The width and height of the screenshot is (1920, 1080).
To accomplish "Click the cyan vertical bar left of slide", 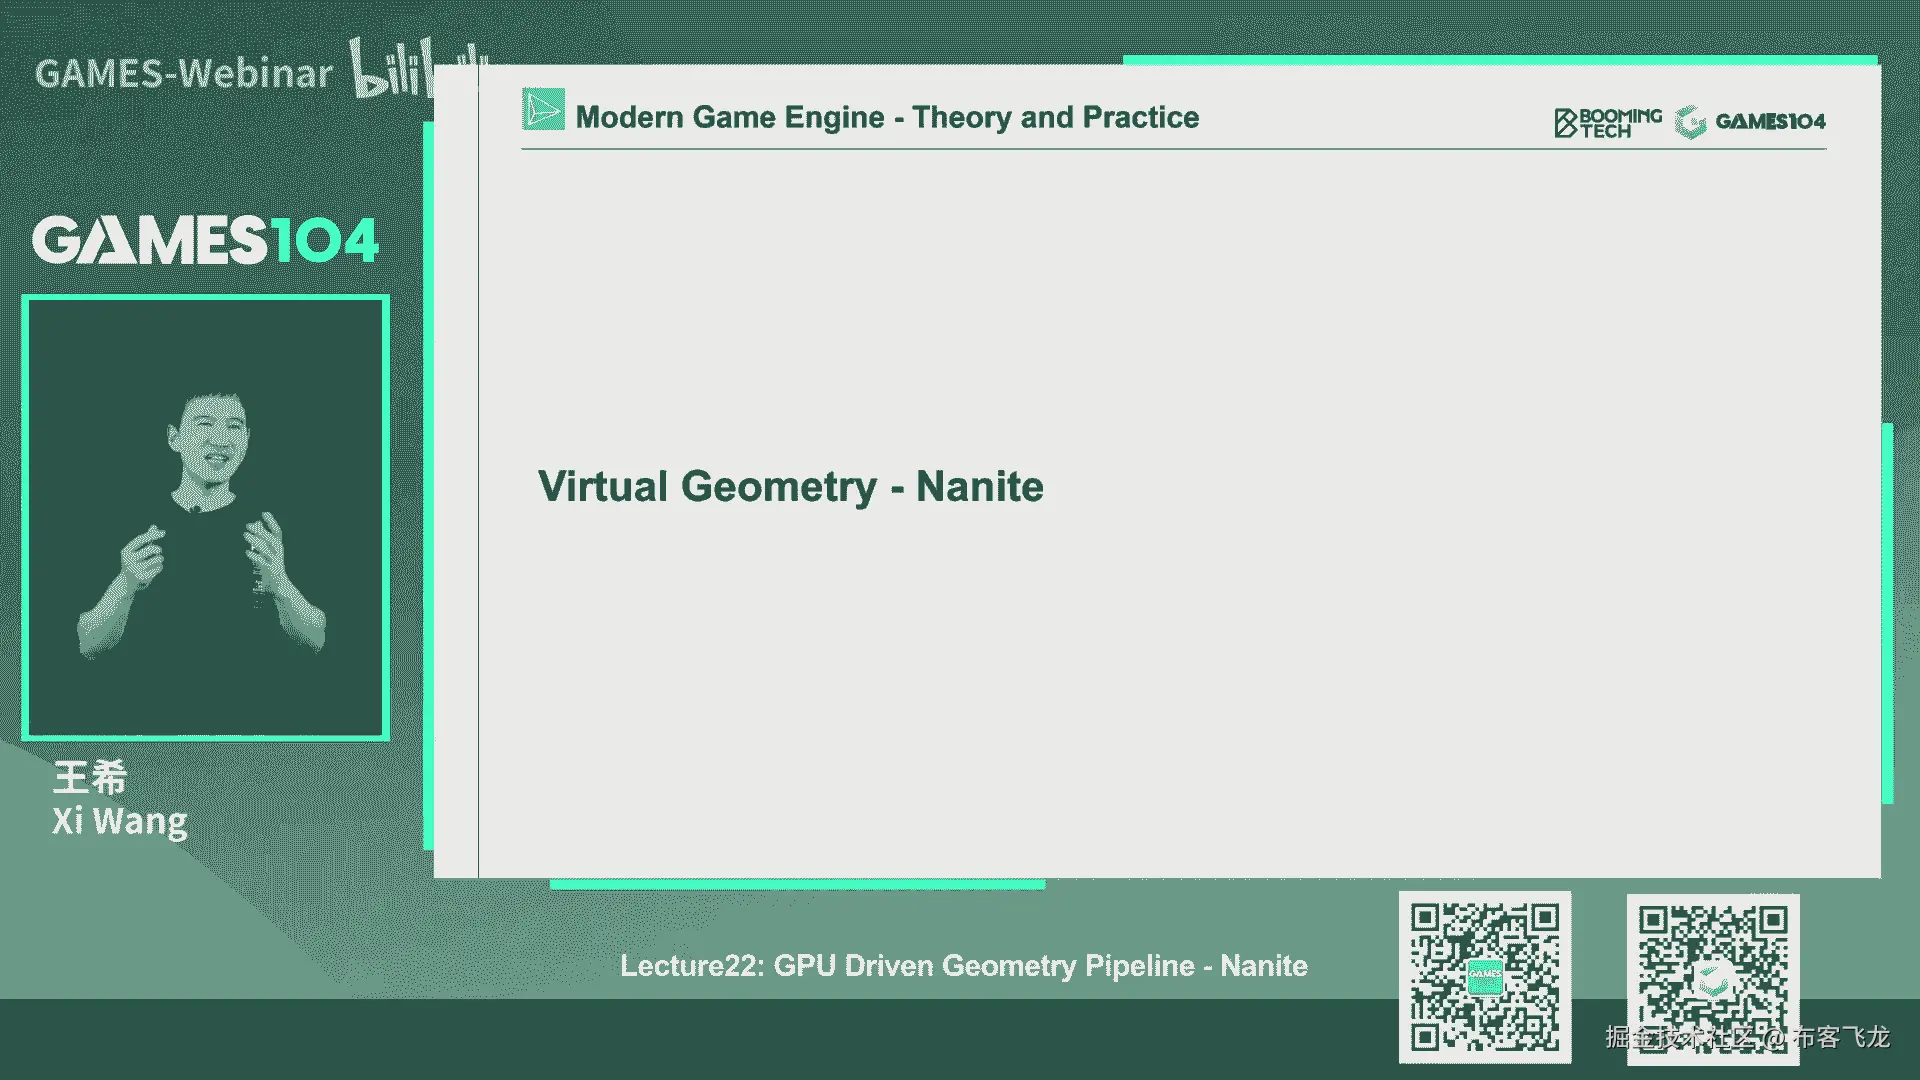I will coord(428,485).
